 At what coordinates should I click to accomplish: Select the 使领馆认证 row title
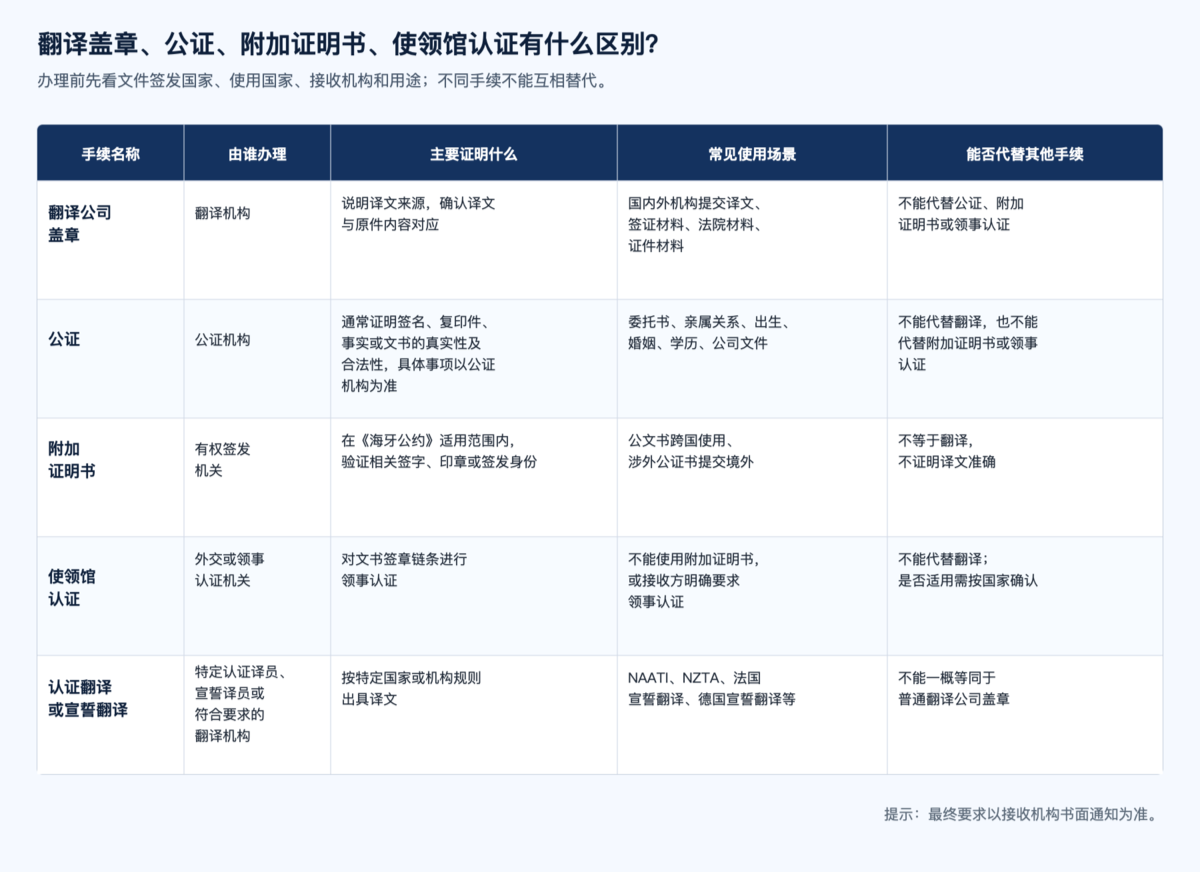pos(72,588)
